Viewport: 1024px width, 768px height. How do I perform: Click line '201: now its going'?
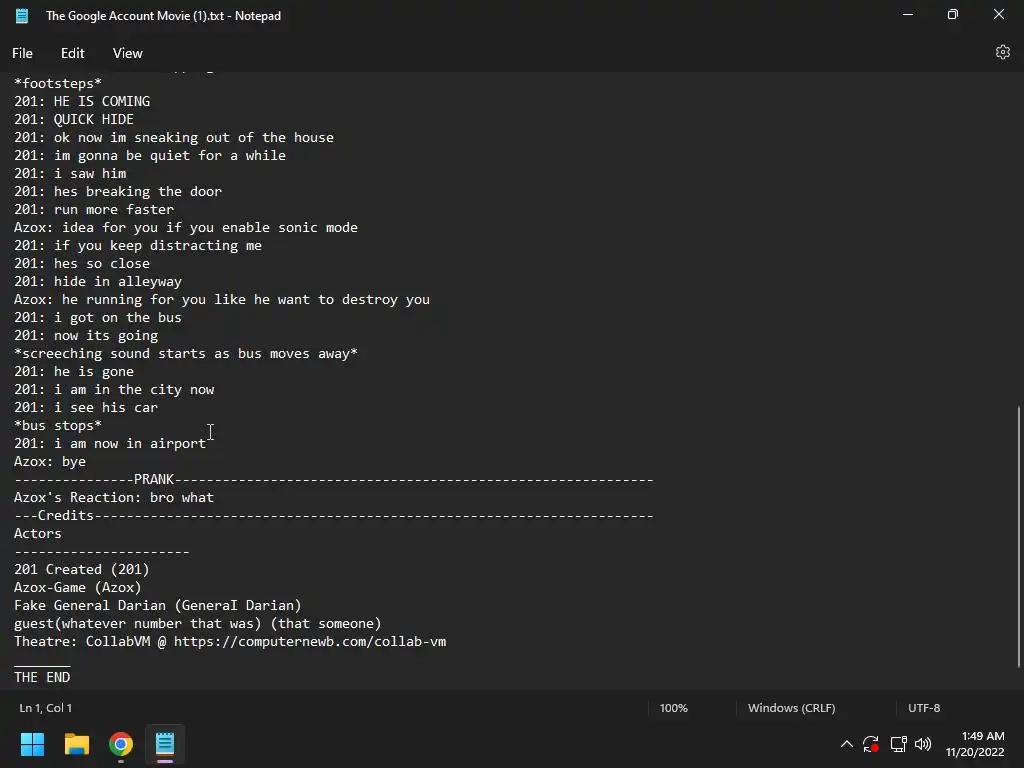point(86,336)
